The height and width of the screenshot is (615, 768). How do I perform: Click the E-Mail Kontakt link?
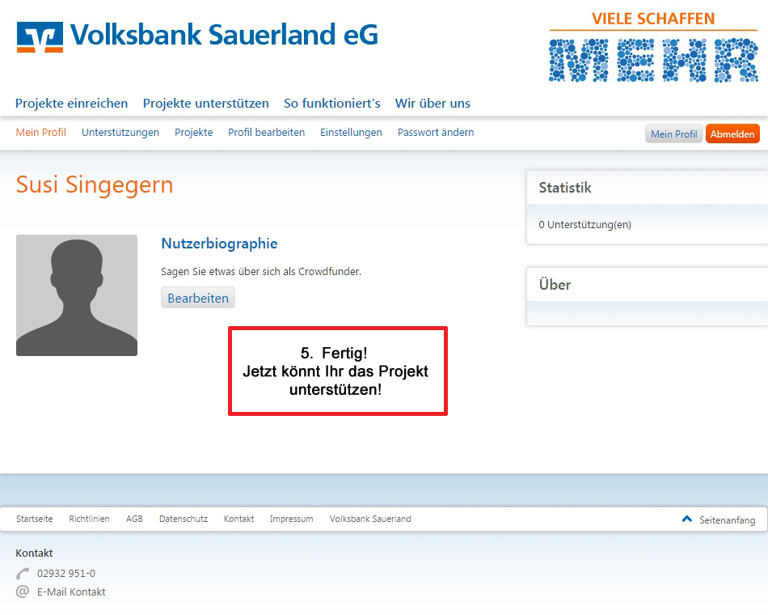click(71, 592)
